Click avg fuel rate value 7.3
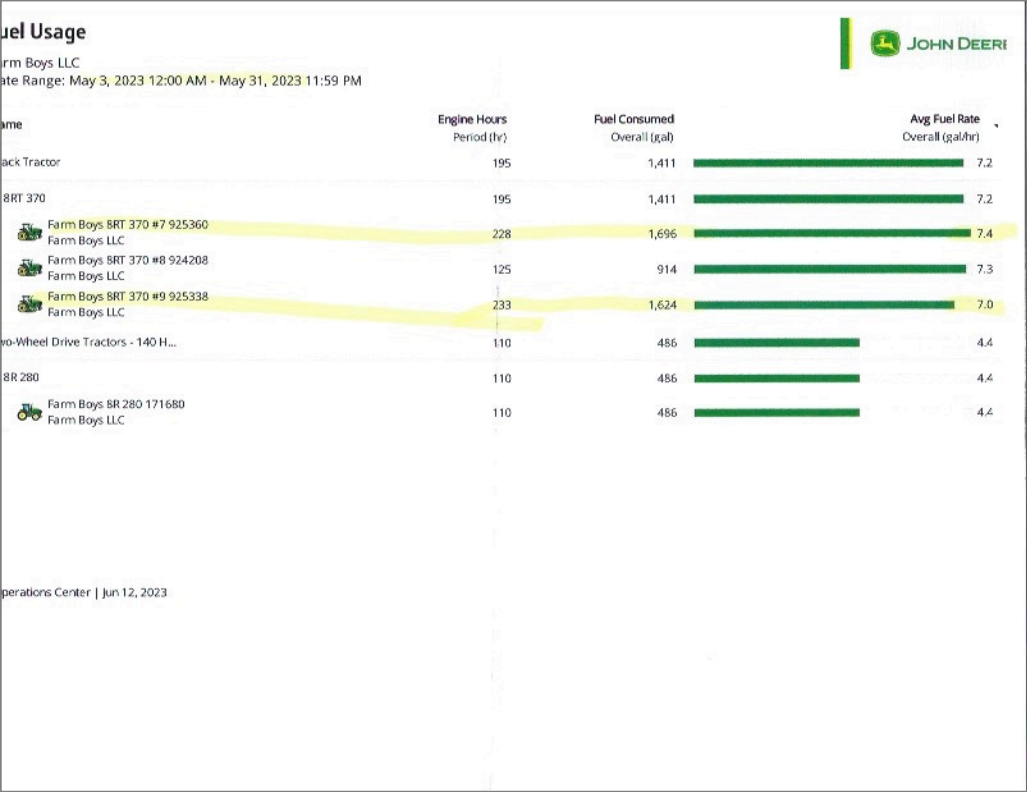Image resolution: width=1027 pixels, height=792 pixels. click(984, 269)
